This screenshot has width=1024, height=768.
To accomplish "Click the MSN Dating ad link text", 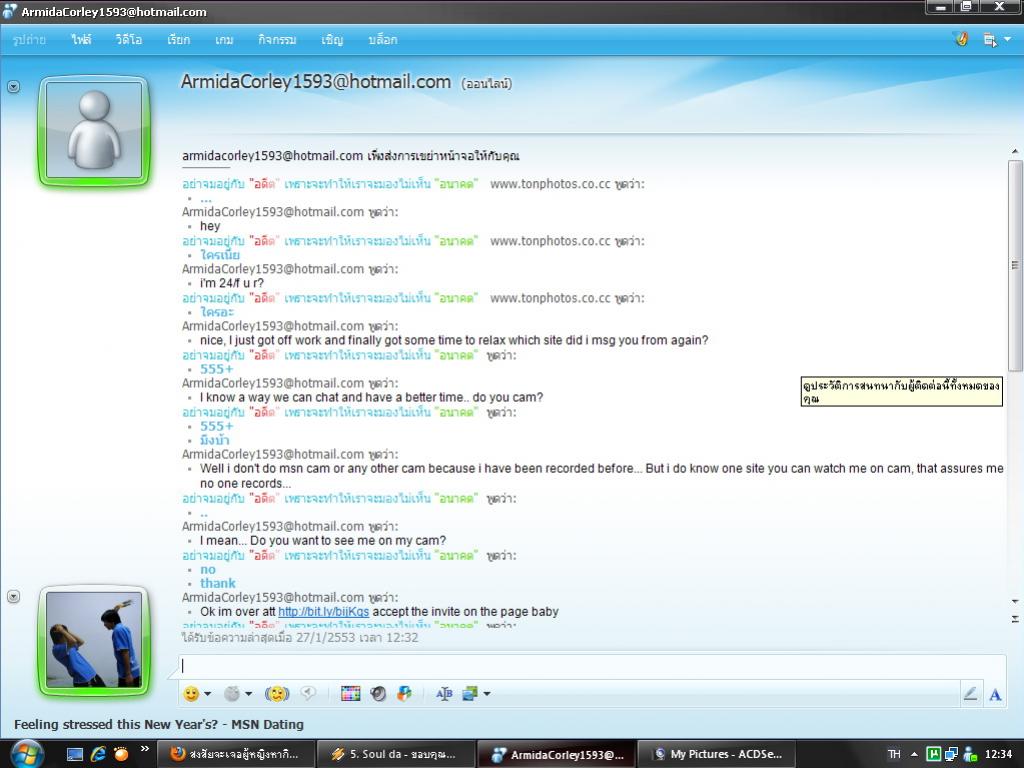I will (159, 724).
